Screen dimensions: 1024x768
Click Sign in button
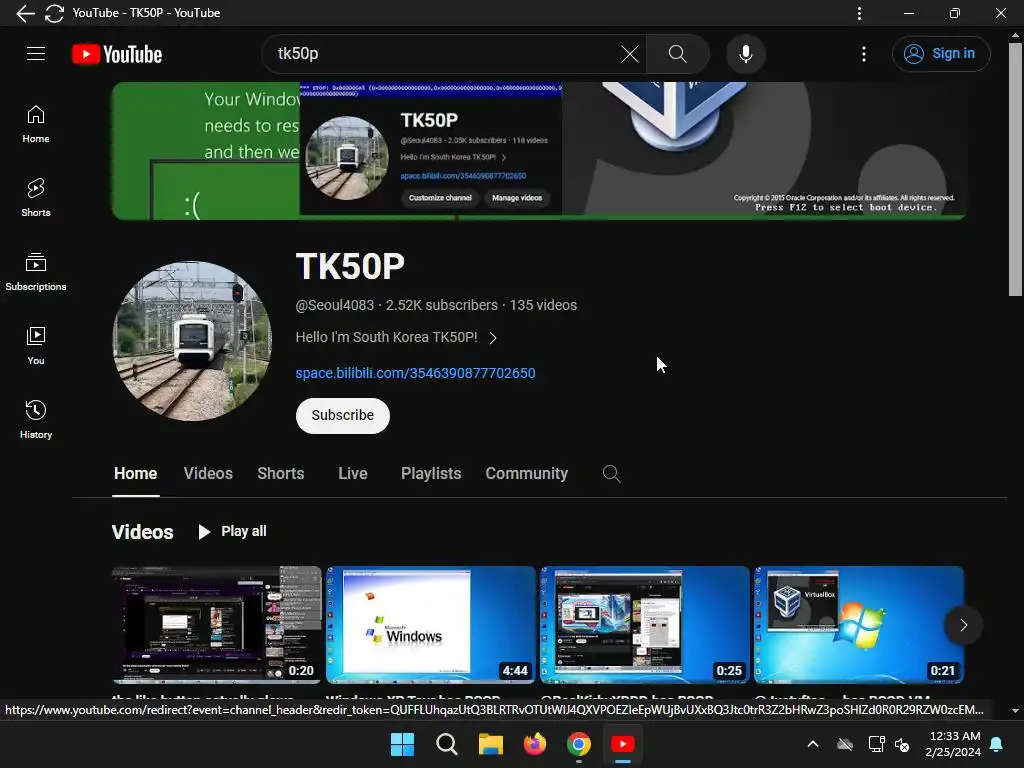940,54
